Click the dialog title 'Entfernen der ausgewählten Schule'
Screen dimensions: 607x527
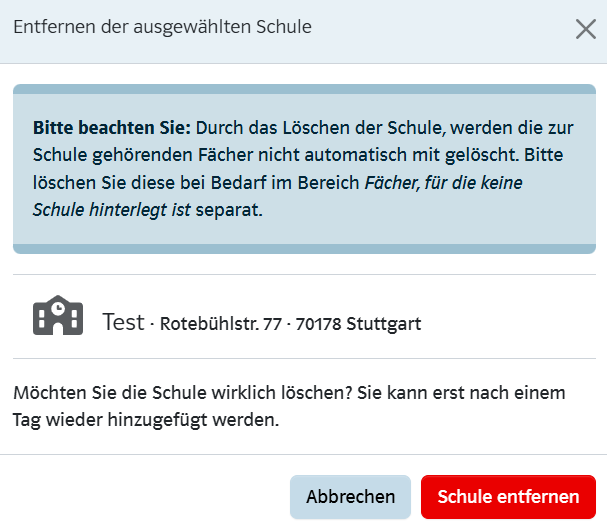click(x=162, y=27)
